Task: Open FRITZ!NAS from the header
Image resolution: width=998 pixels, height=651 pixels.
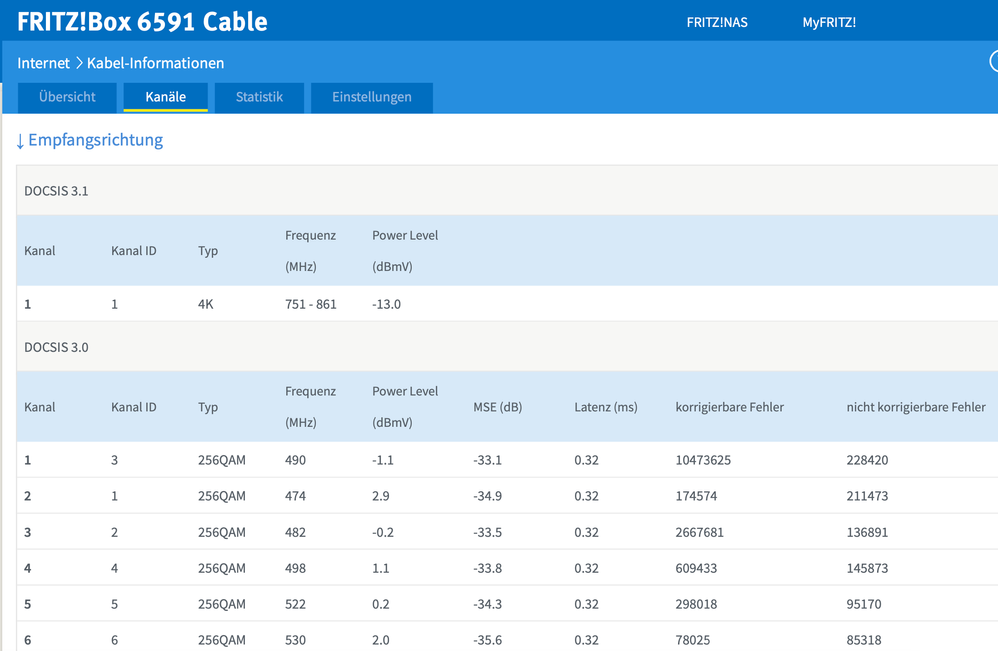Action: (717, 22)
